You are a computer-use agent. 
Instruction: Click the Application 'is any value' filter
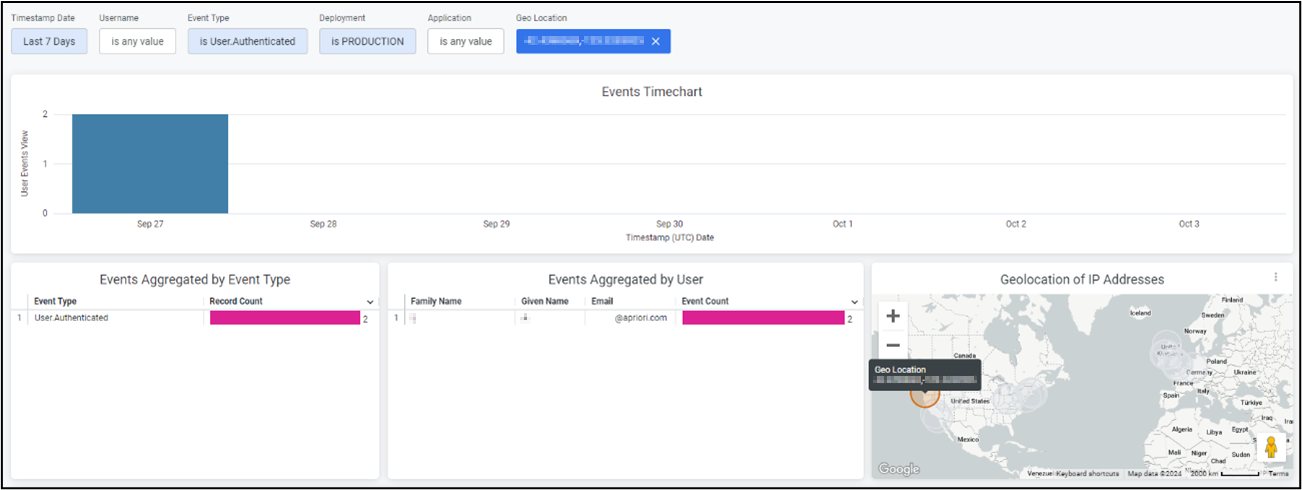465,41
